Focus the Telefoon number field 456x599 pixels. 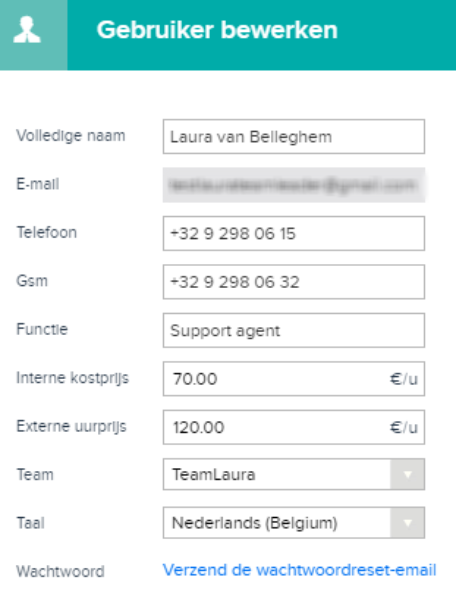pyautogui.click(x=294, y=233)
